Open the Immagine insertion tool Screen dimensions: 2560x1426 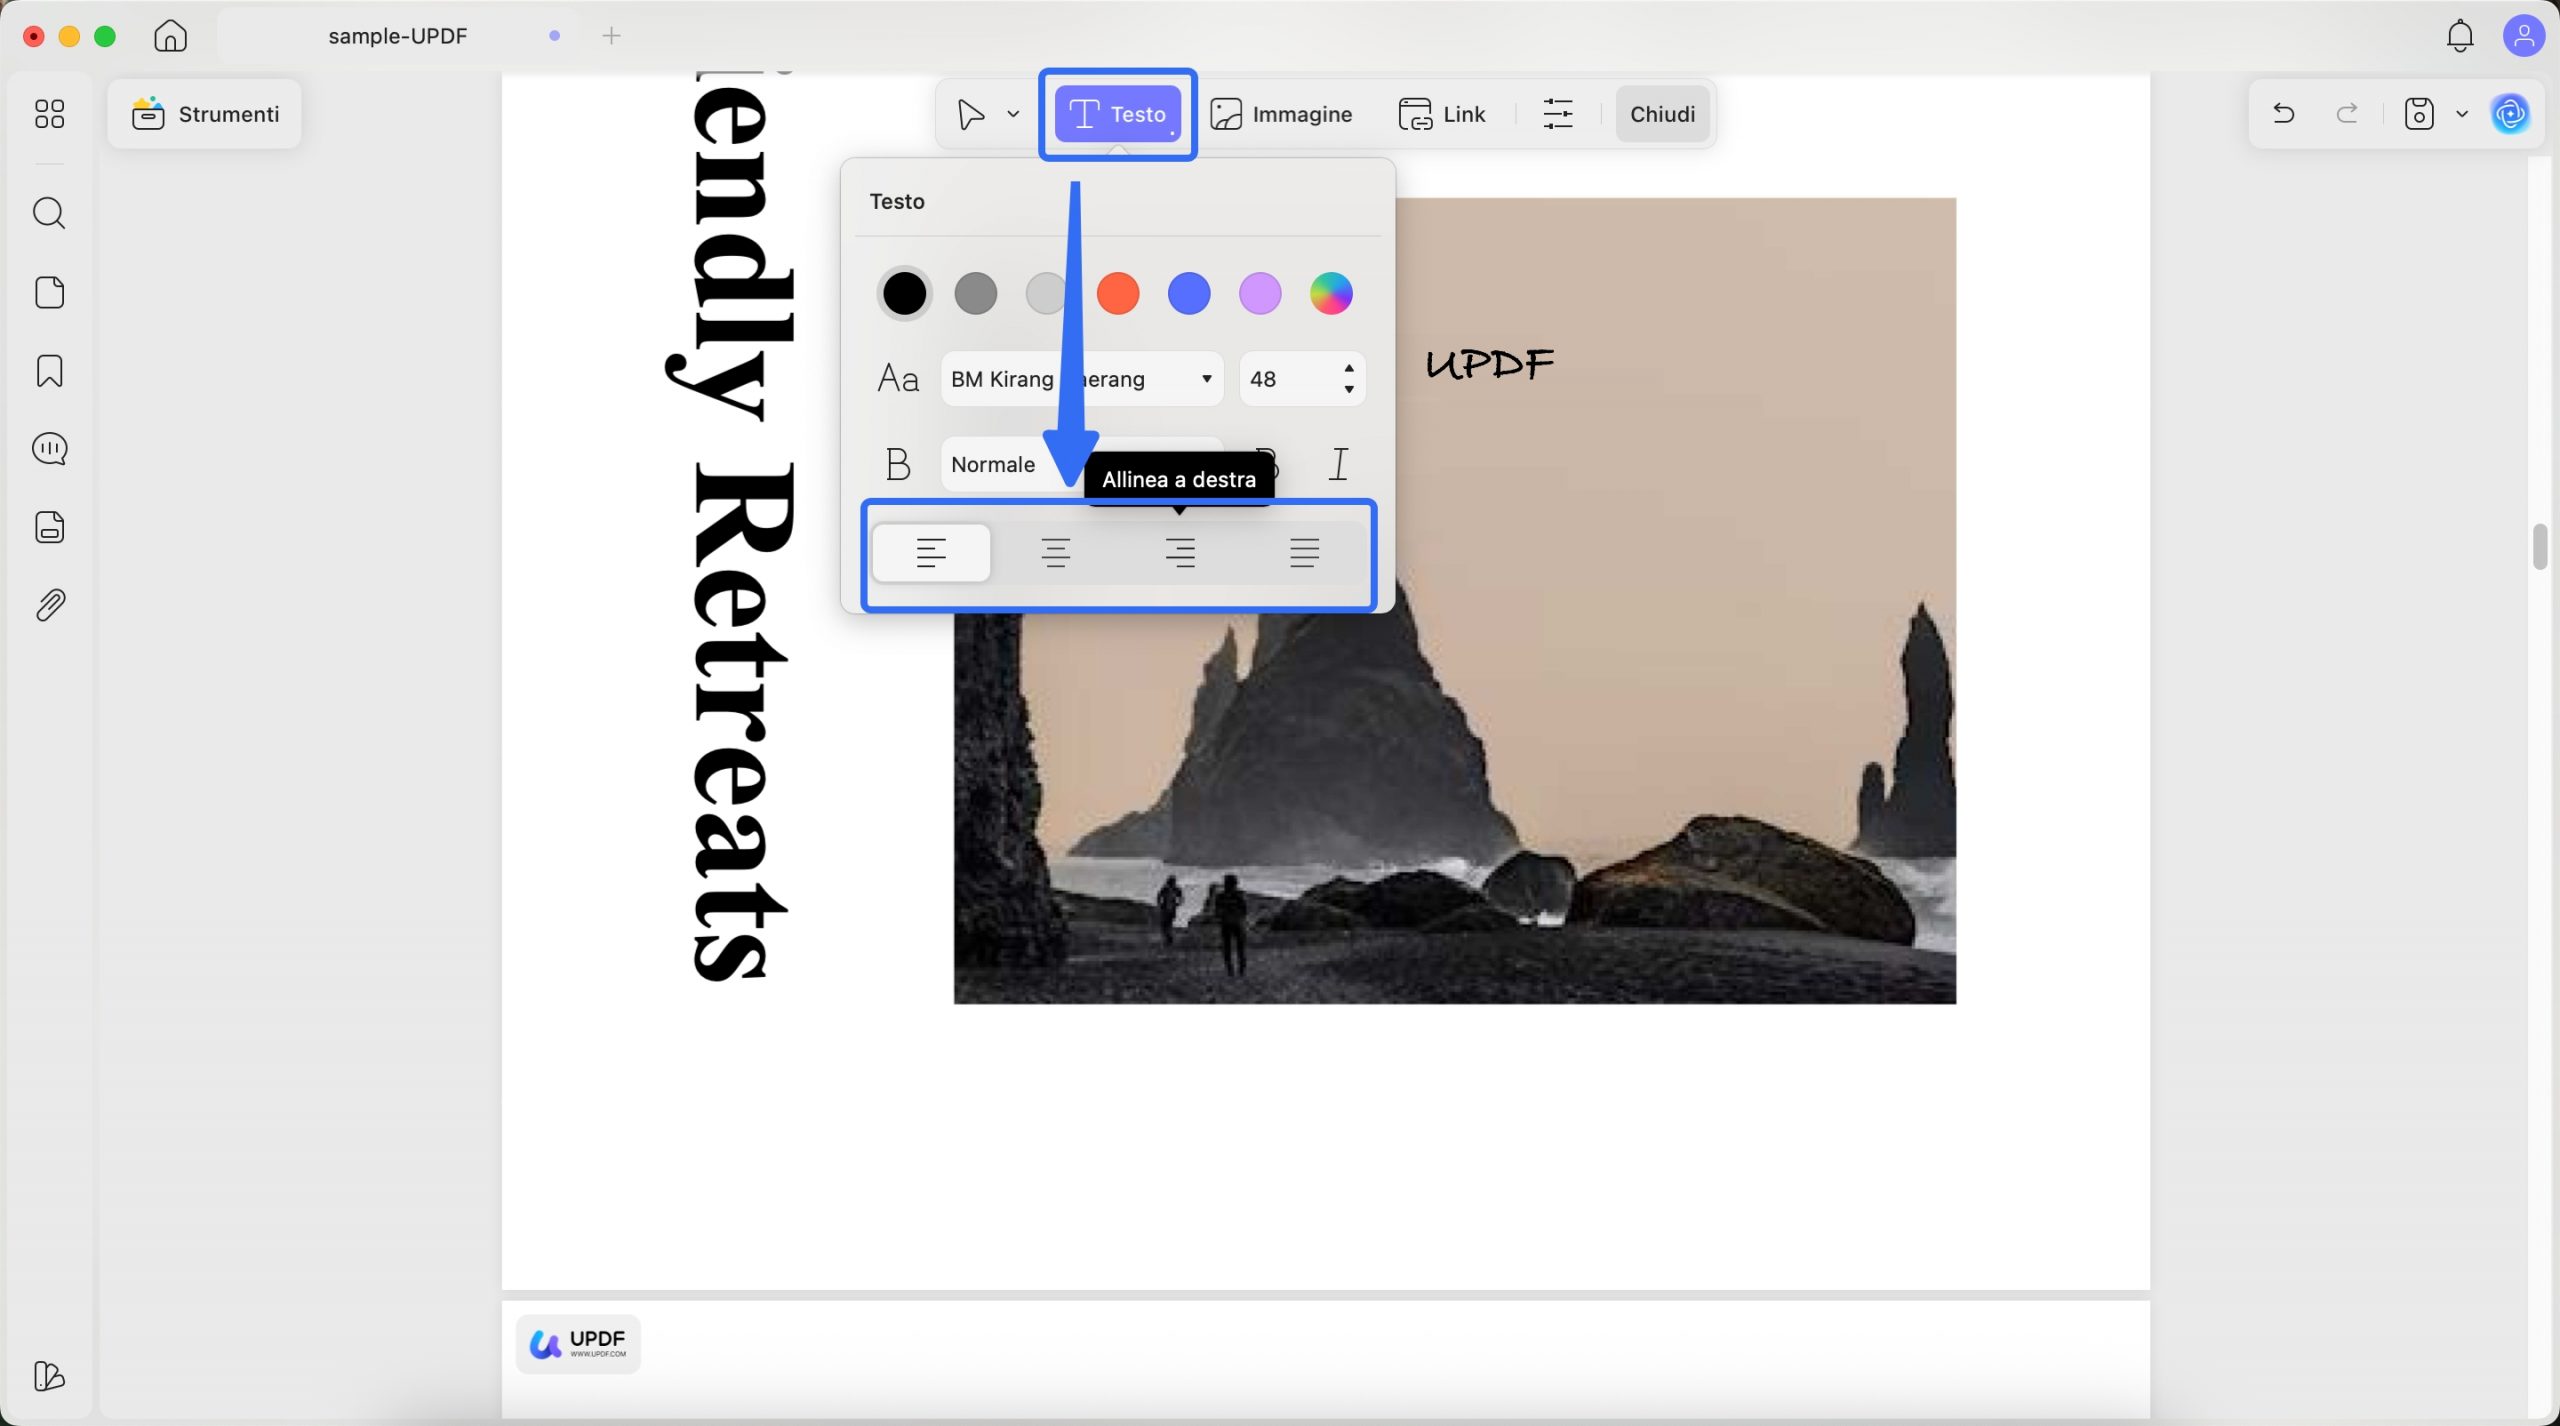click(1281, 113)
